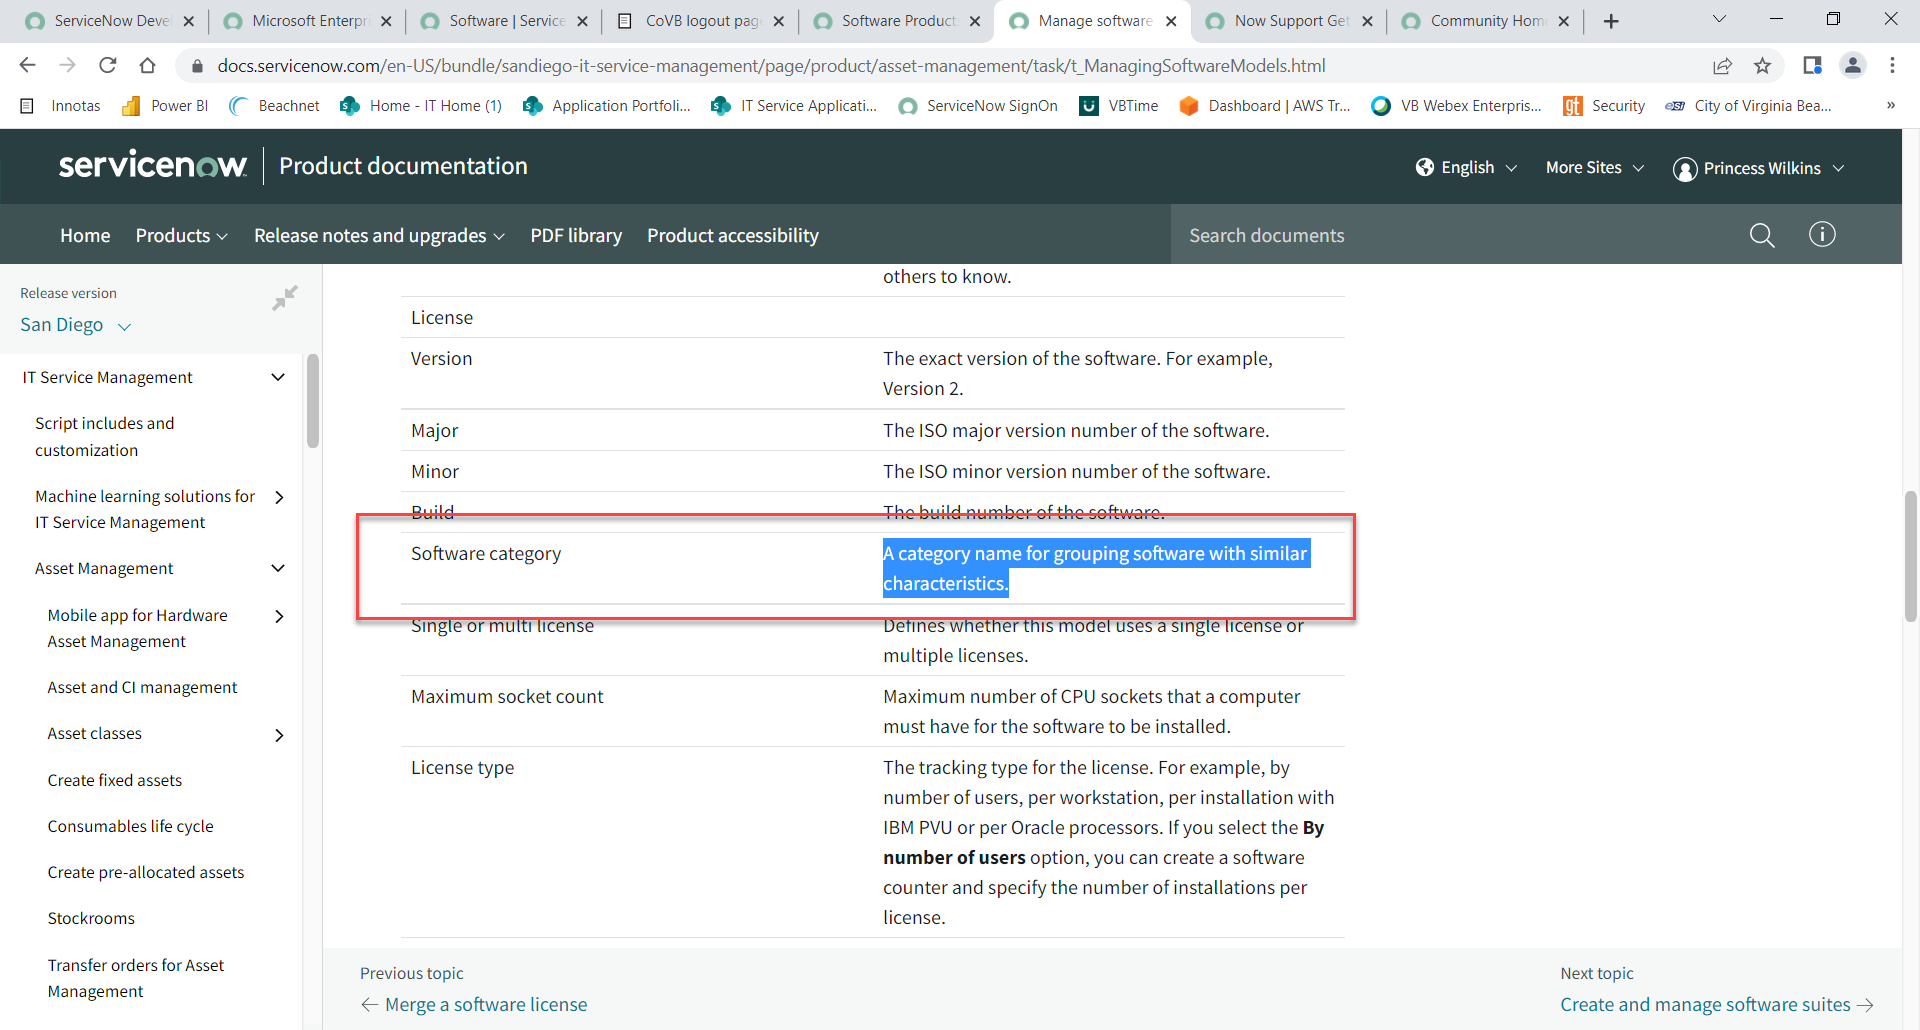Switch to the Community Home tab
Viewport: 1920px width, 1030px height.
tap(1485, 21)
